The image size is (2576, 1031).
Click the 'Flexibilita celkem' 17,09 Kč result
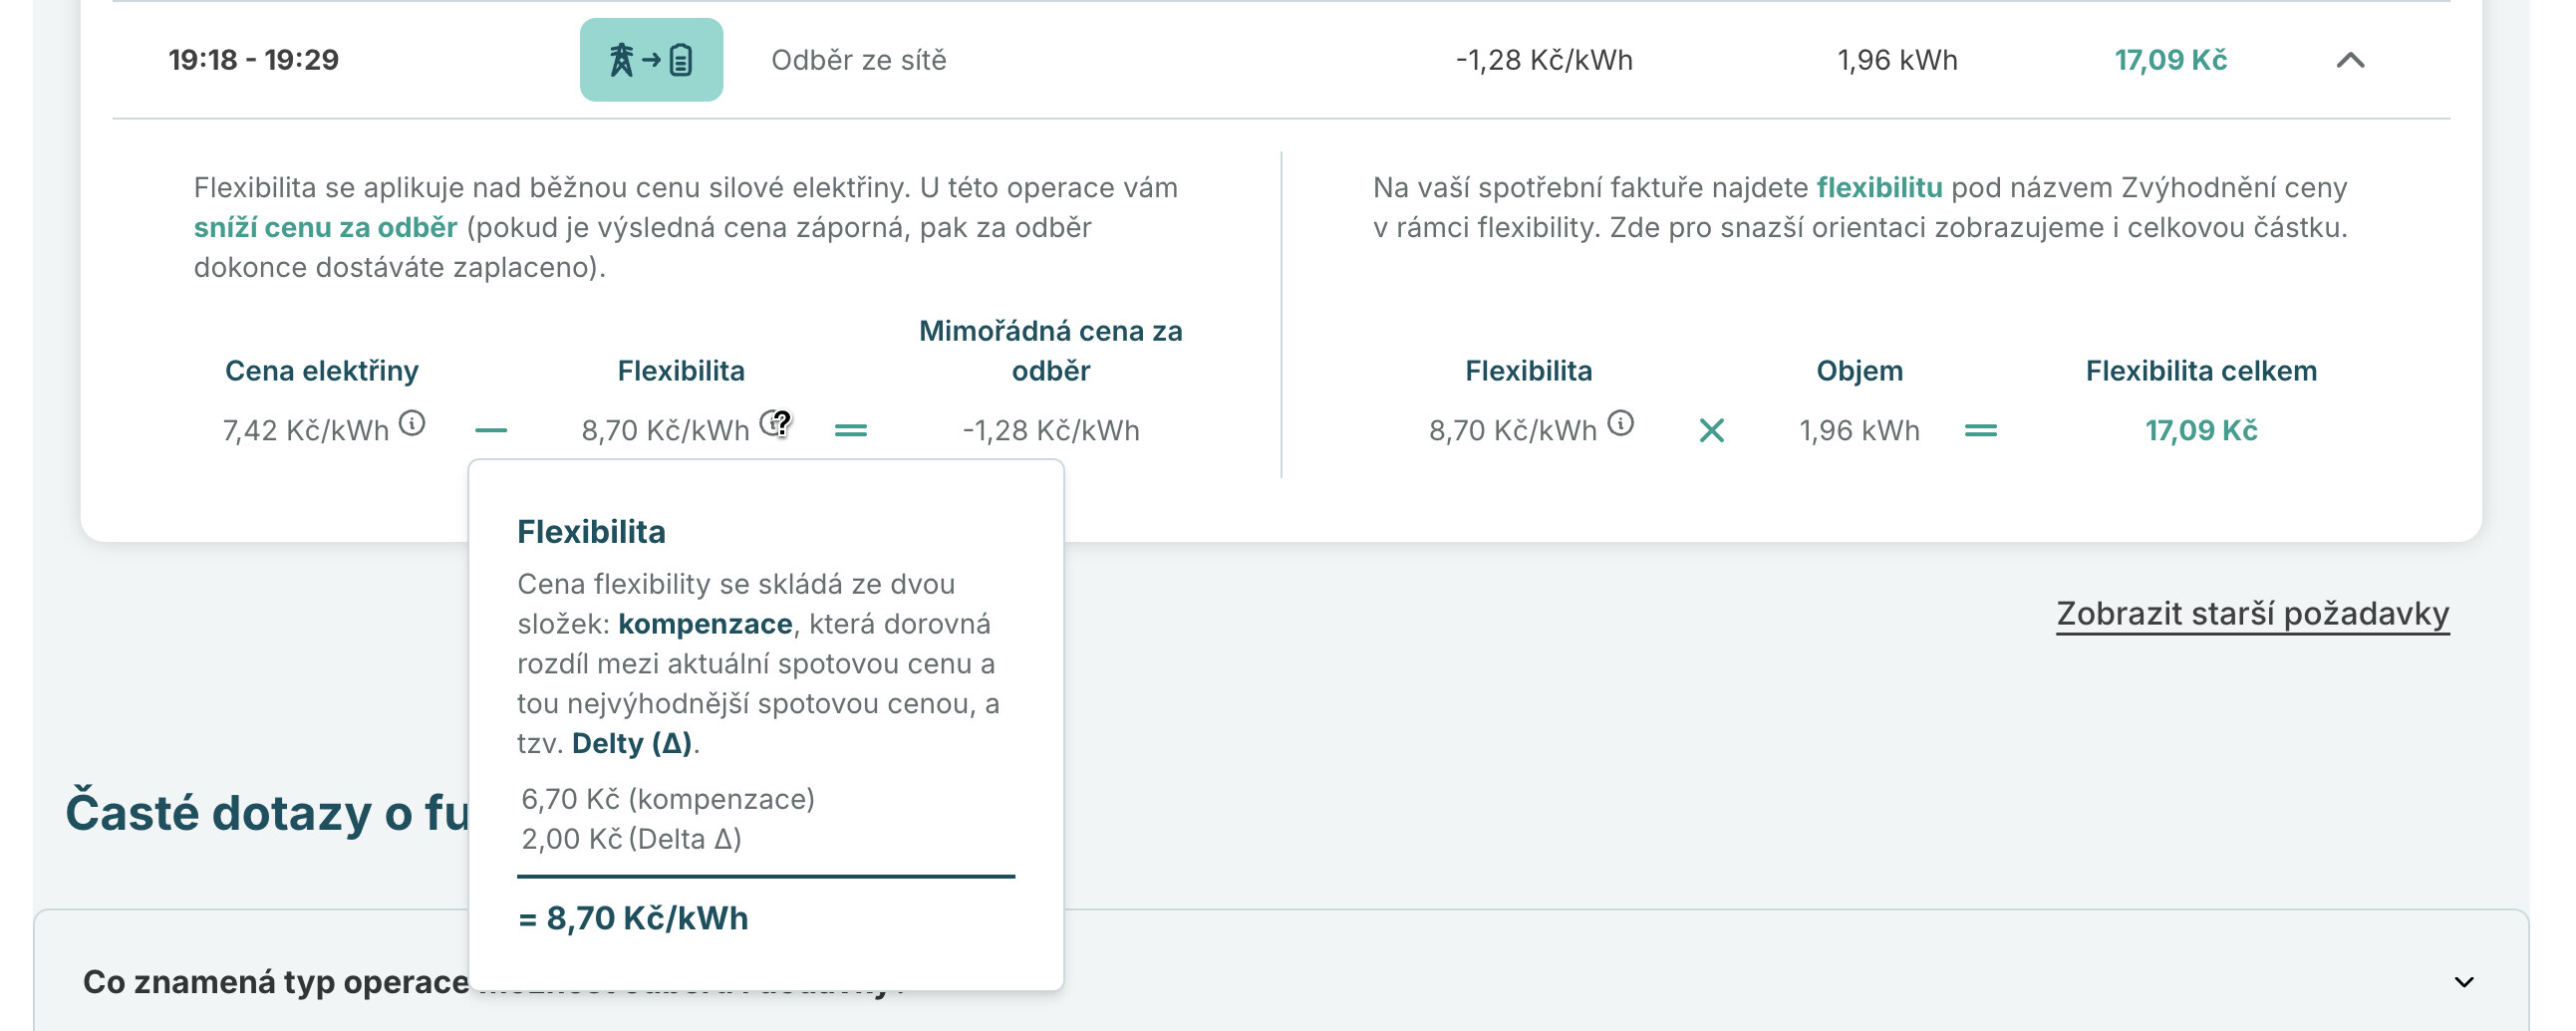(x=2201, y=431)
